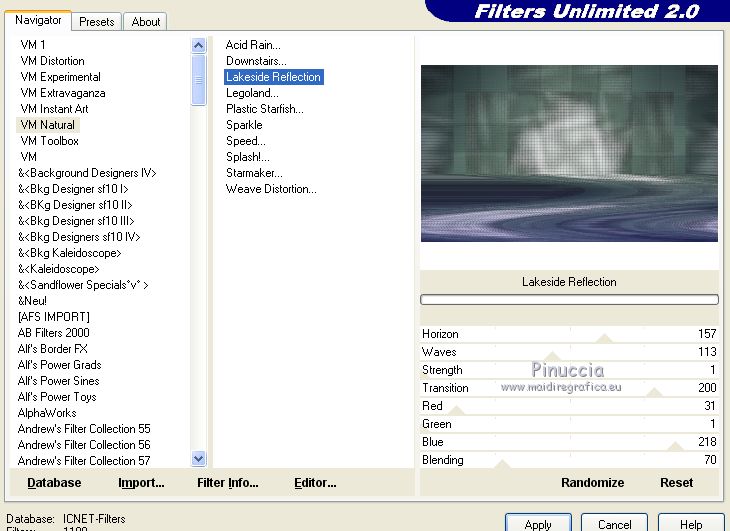Select the VM Experimental category
The height and width of the screenshot is (531, 730).
pyautogui.click(x=60, y=77)
